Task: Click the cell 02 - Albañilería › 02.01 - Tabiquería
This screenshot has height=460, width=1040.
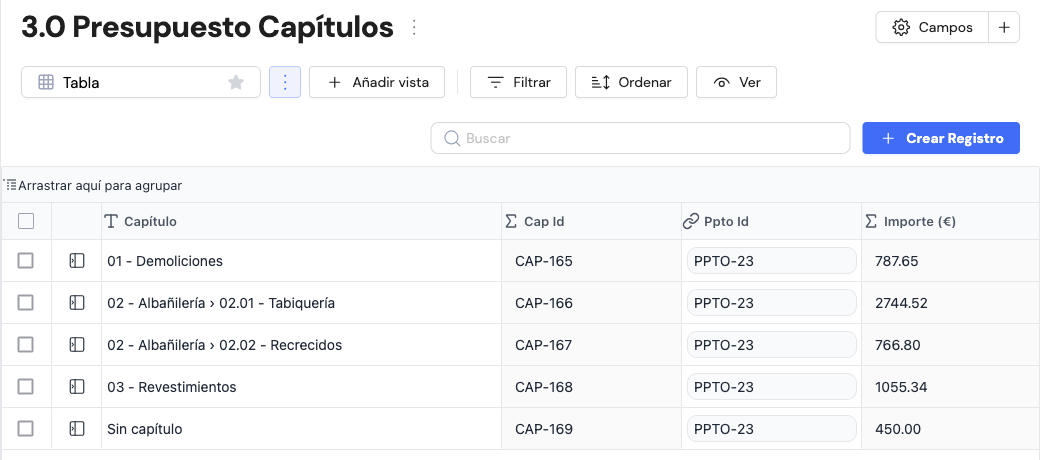Action: tap(302, 303)
